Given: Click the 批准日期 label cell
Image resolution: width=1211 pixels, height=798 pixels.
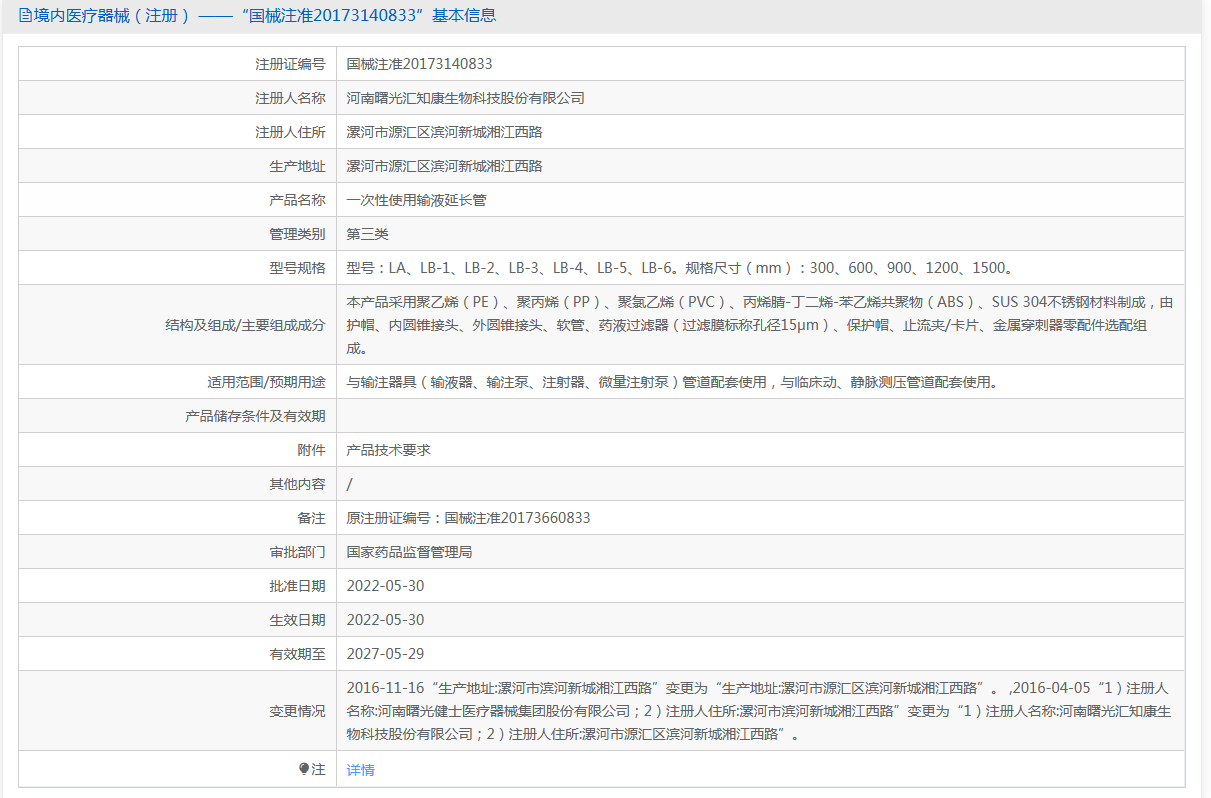Looking at the screenshot, I should [177, 586].
